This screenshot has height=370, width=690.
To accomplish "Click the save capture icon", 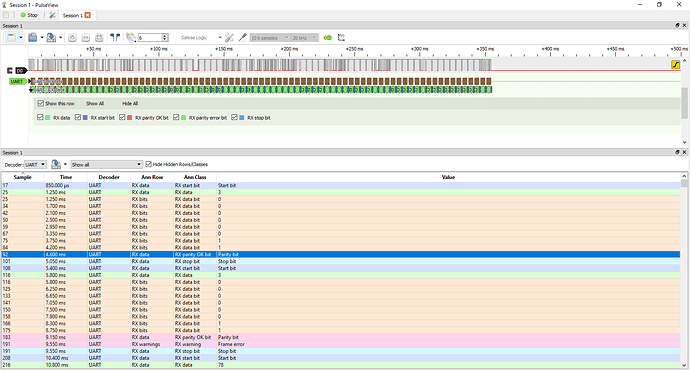I will [x=51, y=38].
